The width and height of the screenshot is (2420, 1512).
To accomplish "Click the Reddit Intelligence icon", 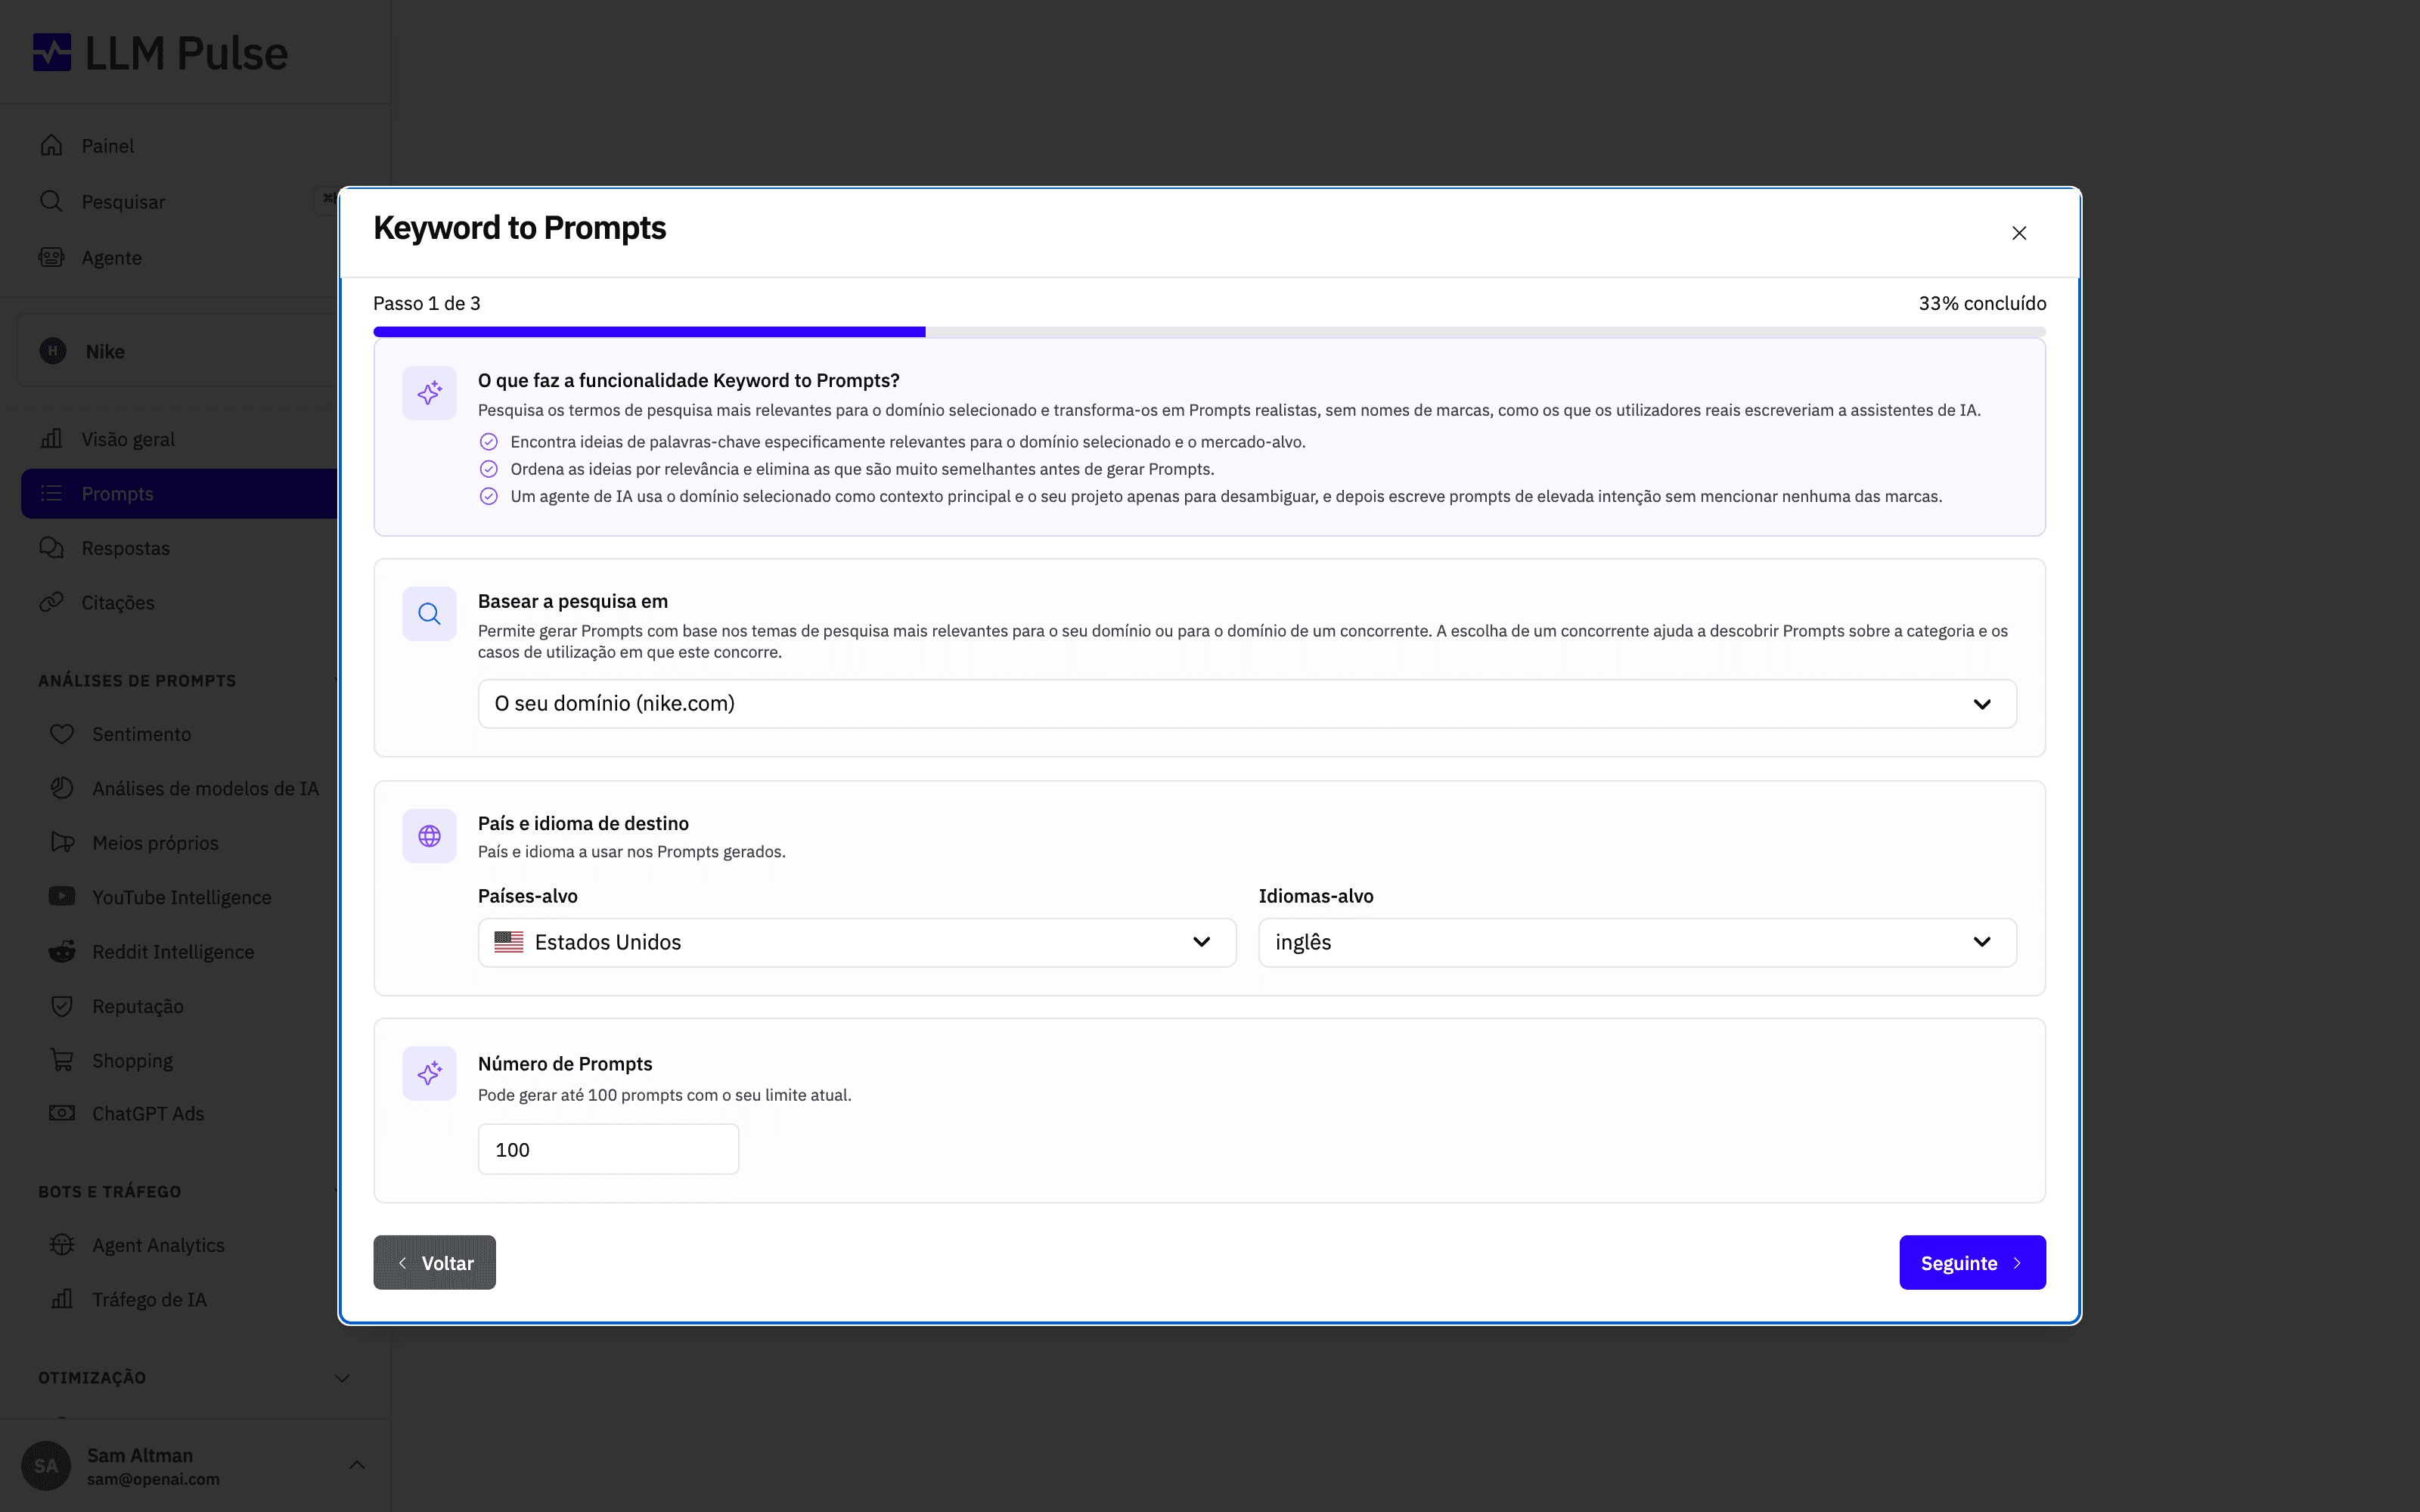I will coord(62,951).
